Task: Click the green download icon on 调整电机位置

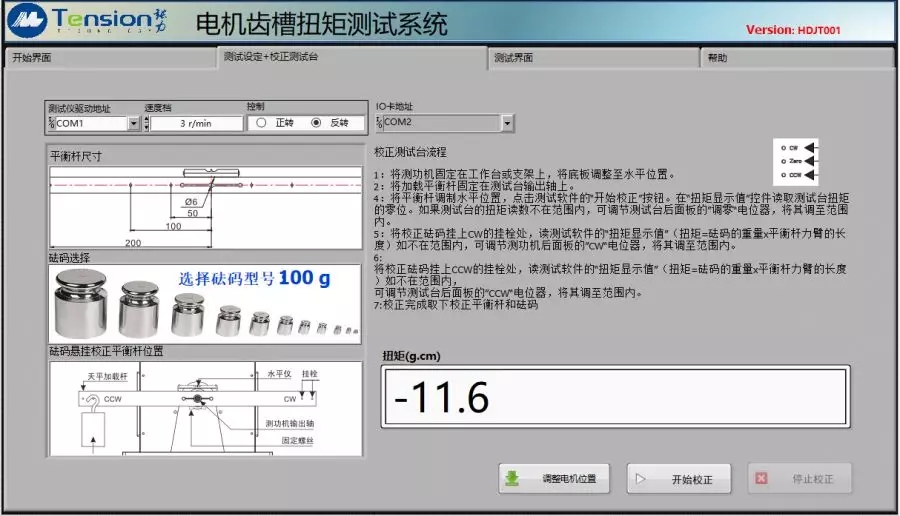Action: pos(512,479)
